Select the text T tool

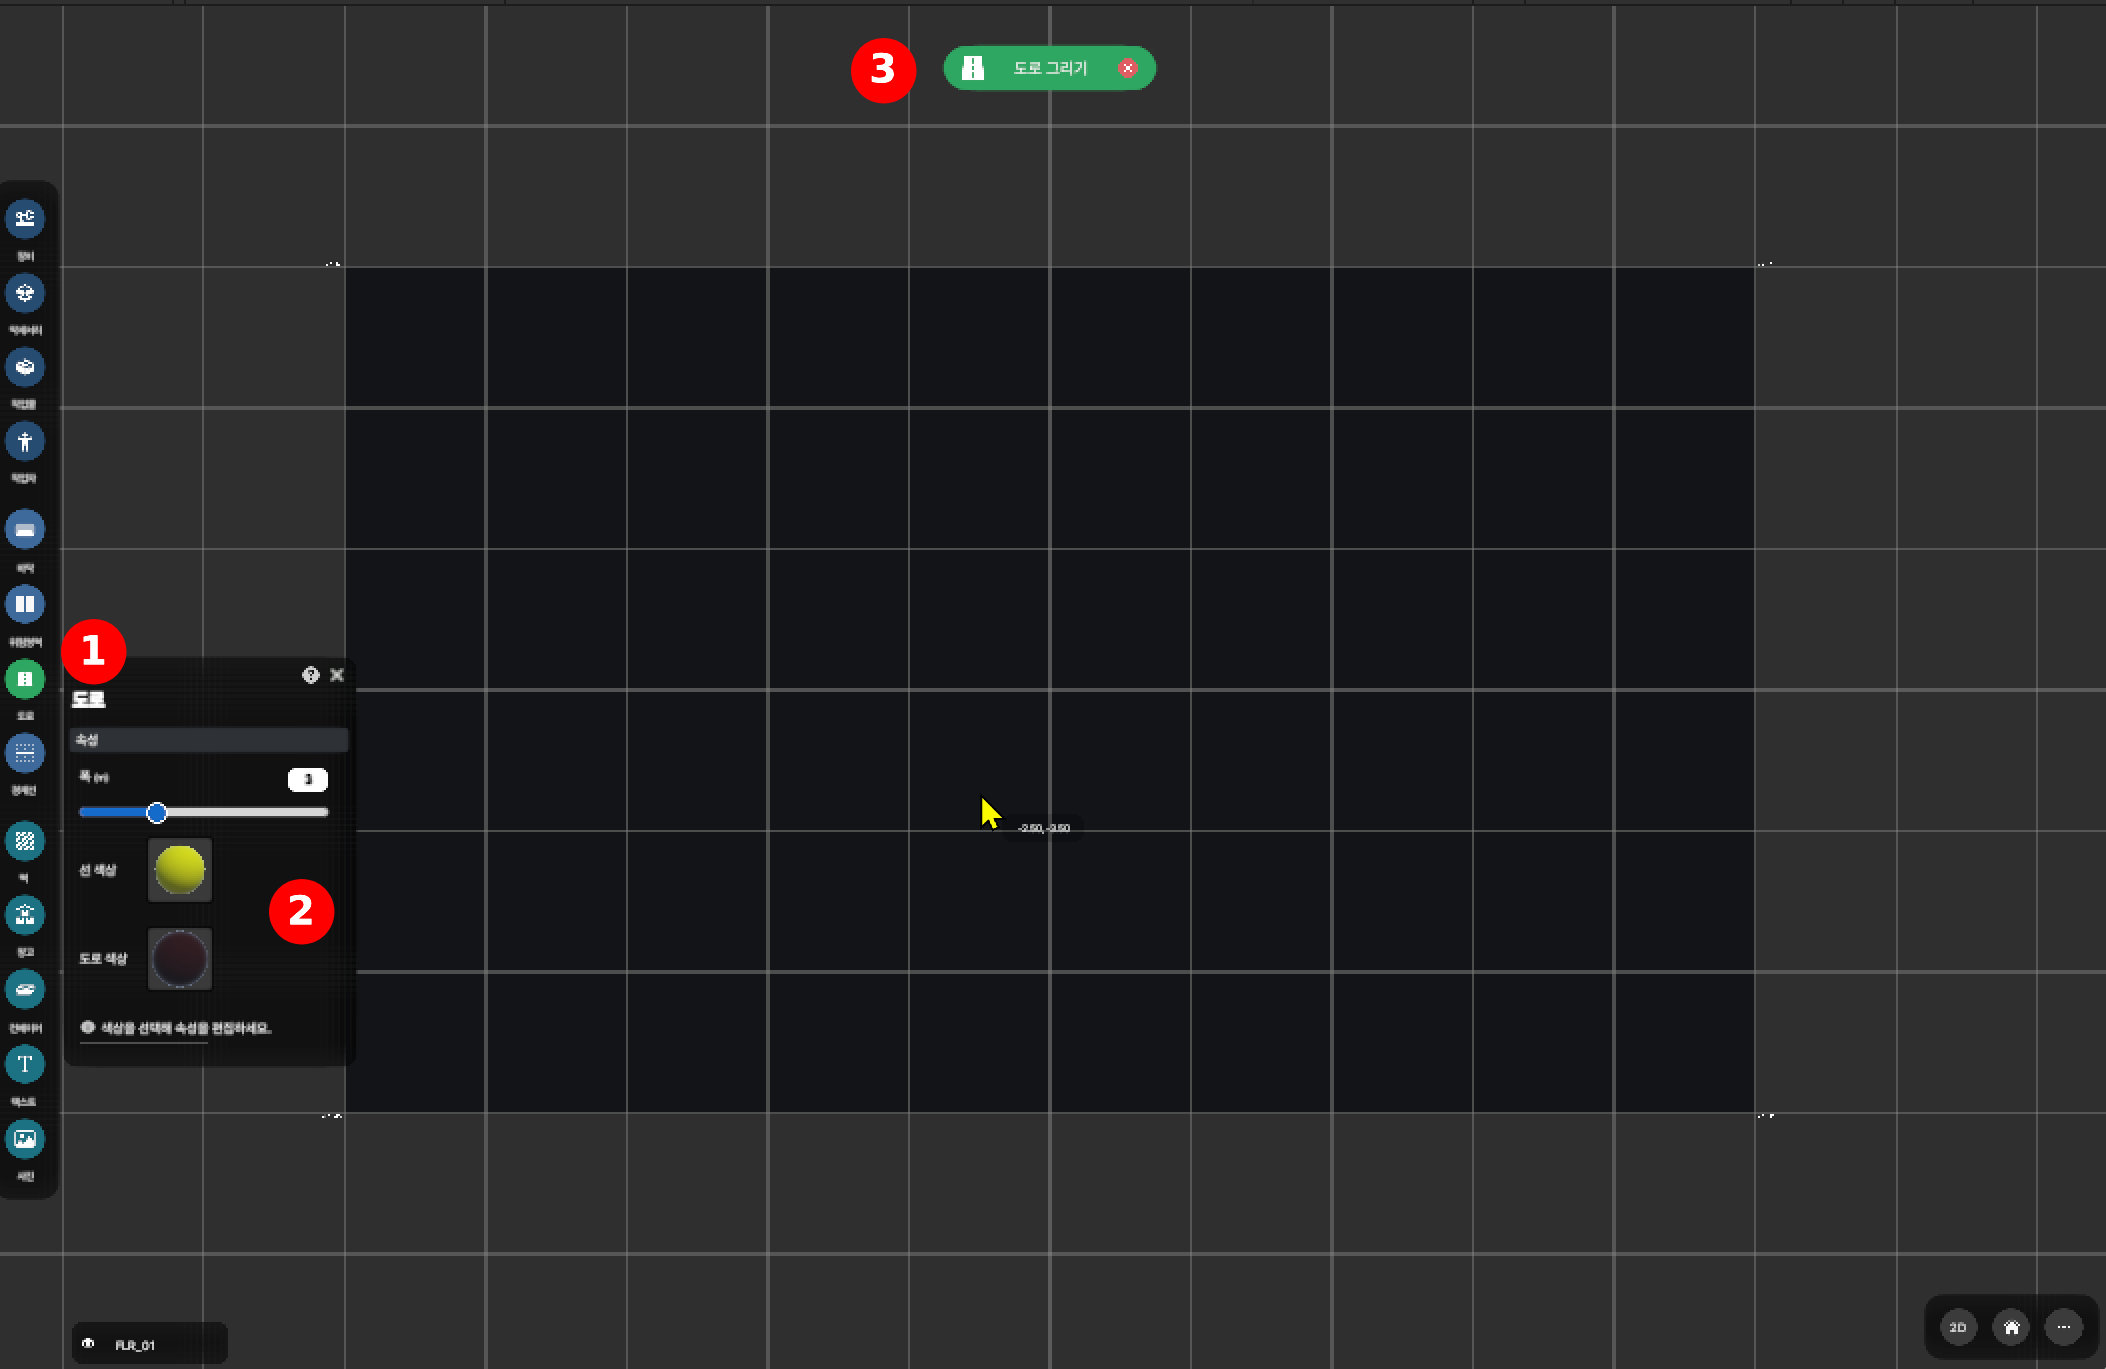tap(25, 1064)
